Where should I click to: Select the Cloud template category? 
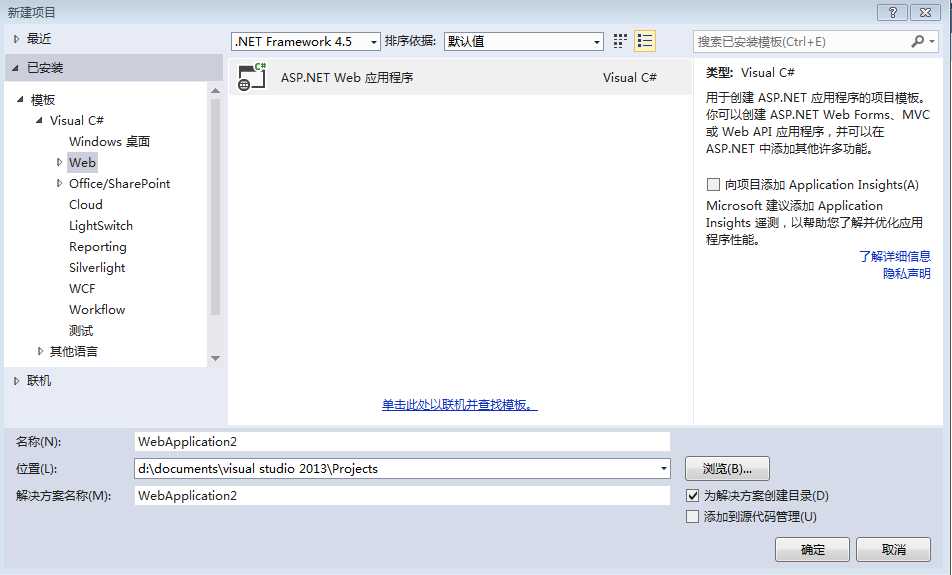click(x=86, y=205)
